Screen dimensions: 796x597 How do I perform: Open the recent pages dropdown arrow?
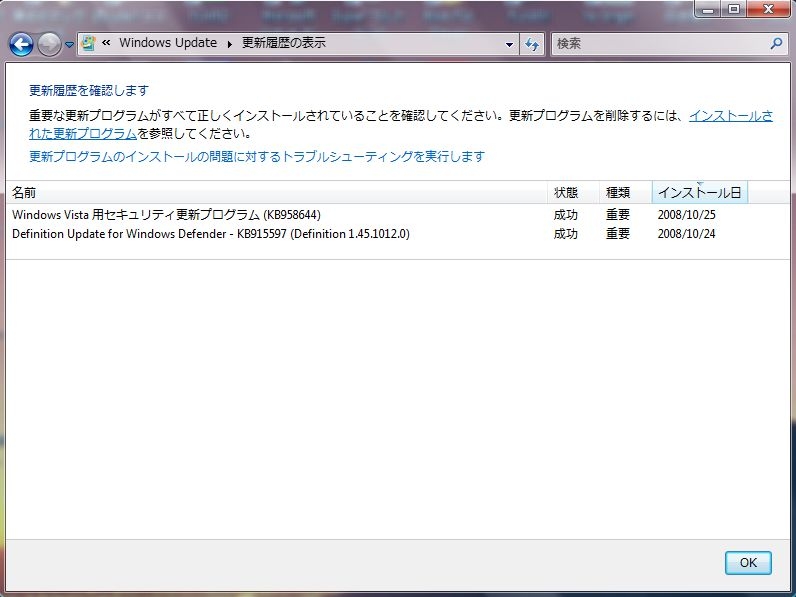(69, 45)
